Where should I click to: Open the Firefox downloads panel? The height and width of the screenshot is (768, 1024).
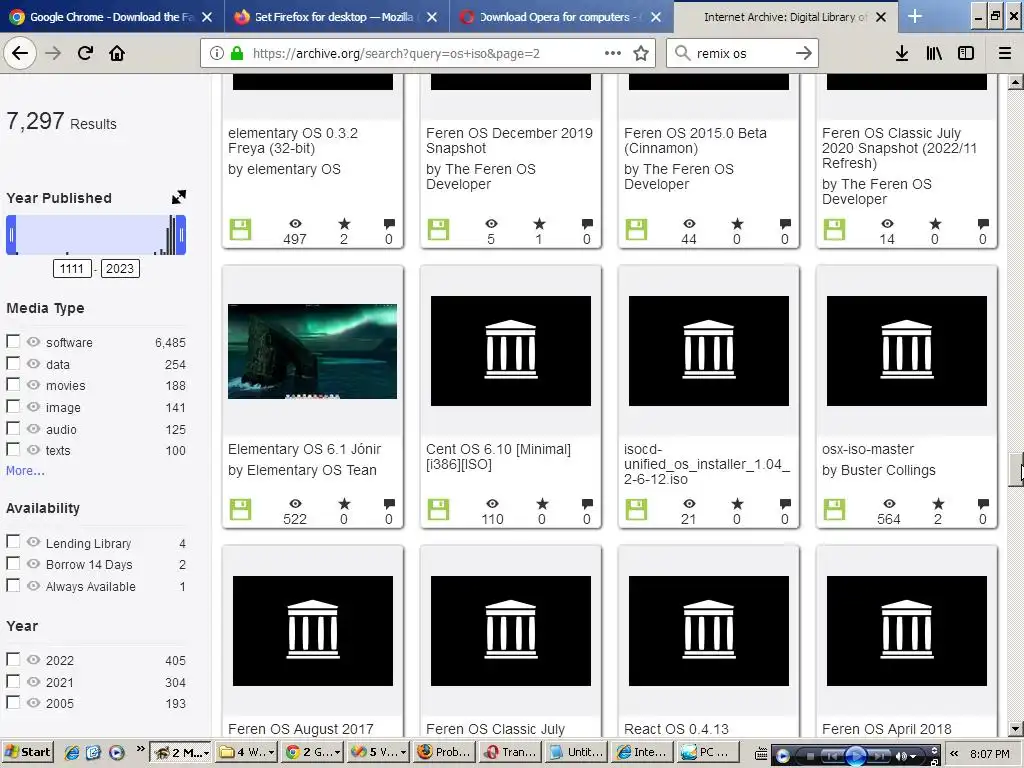click(902, 53)
